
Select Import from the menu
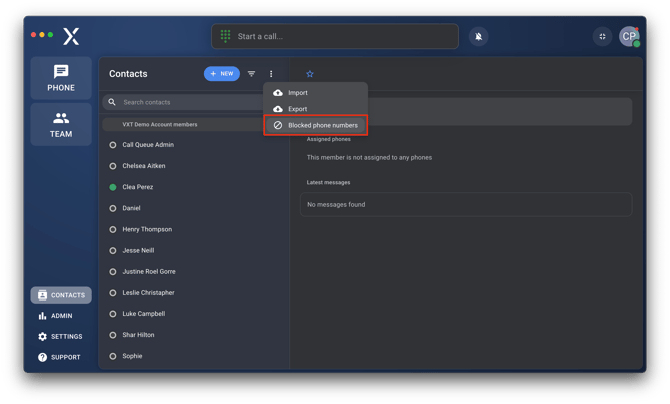click(297, 93)
